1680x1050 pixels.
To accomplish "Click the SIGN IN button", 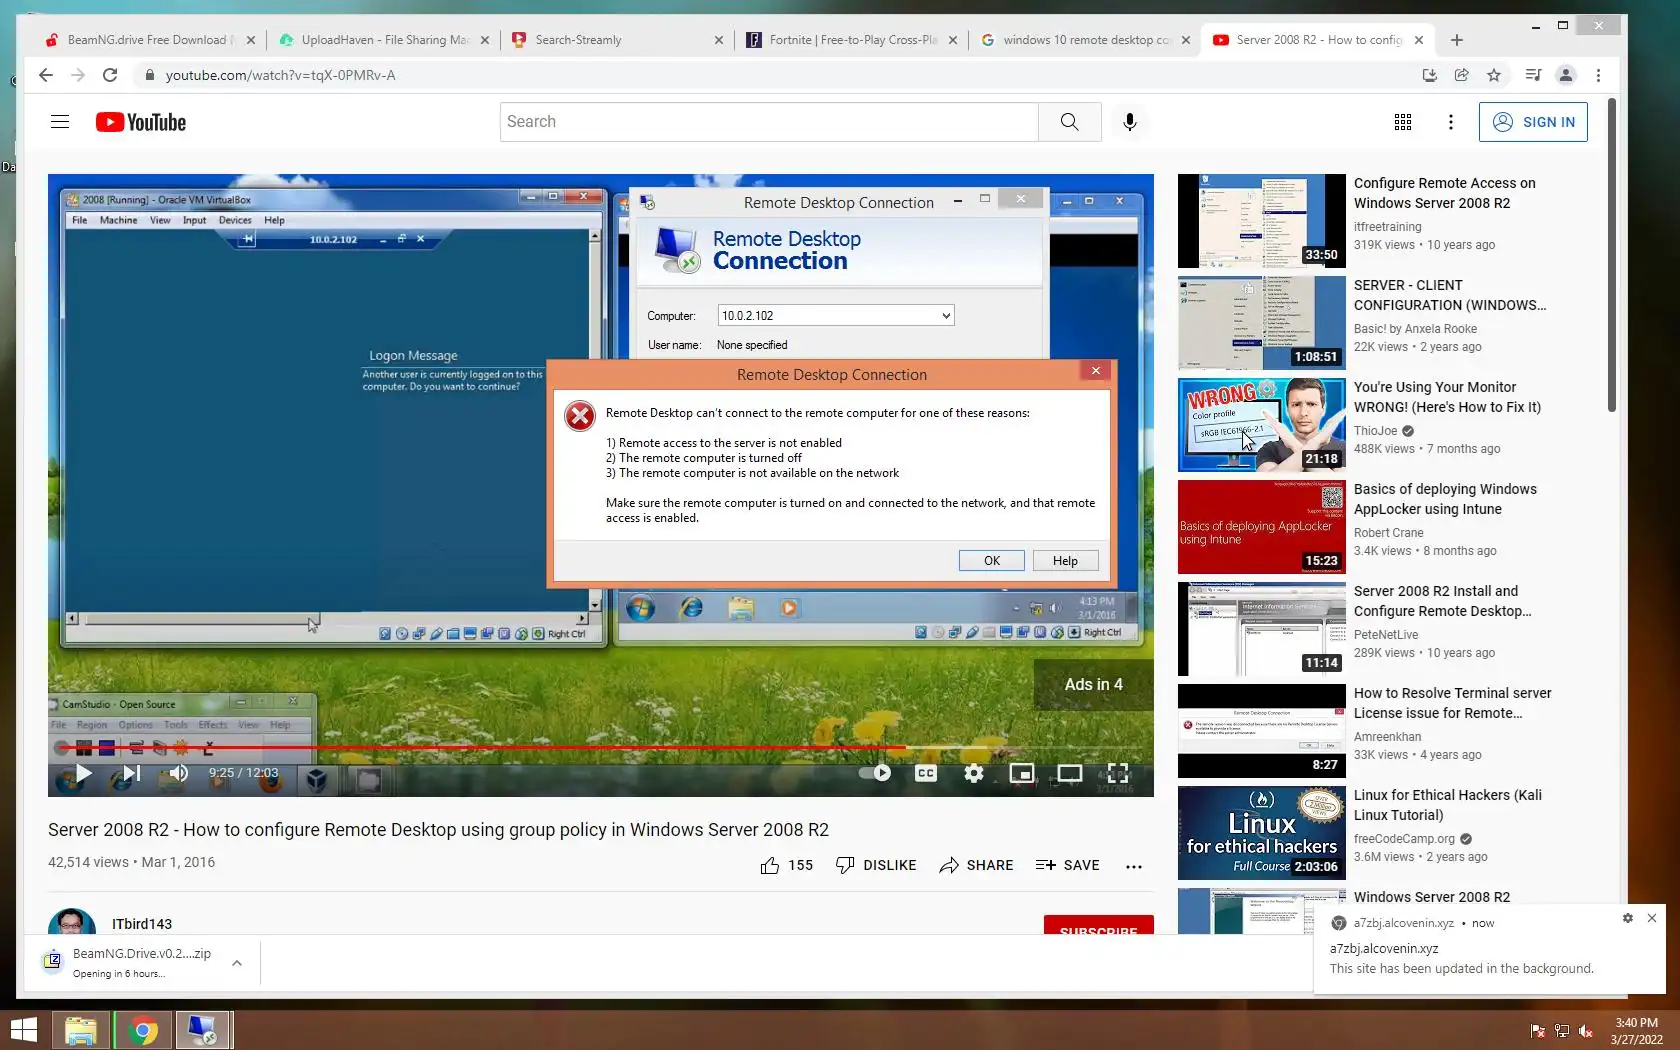I will coord(1533,122).
